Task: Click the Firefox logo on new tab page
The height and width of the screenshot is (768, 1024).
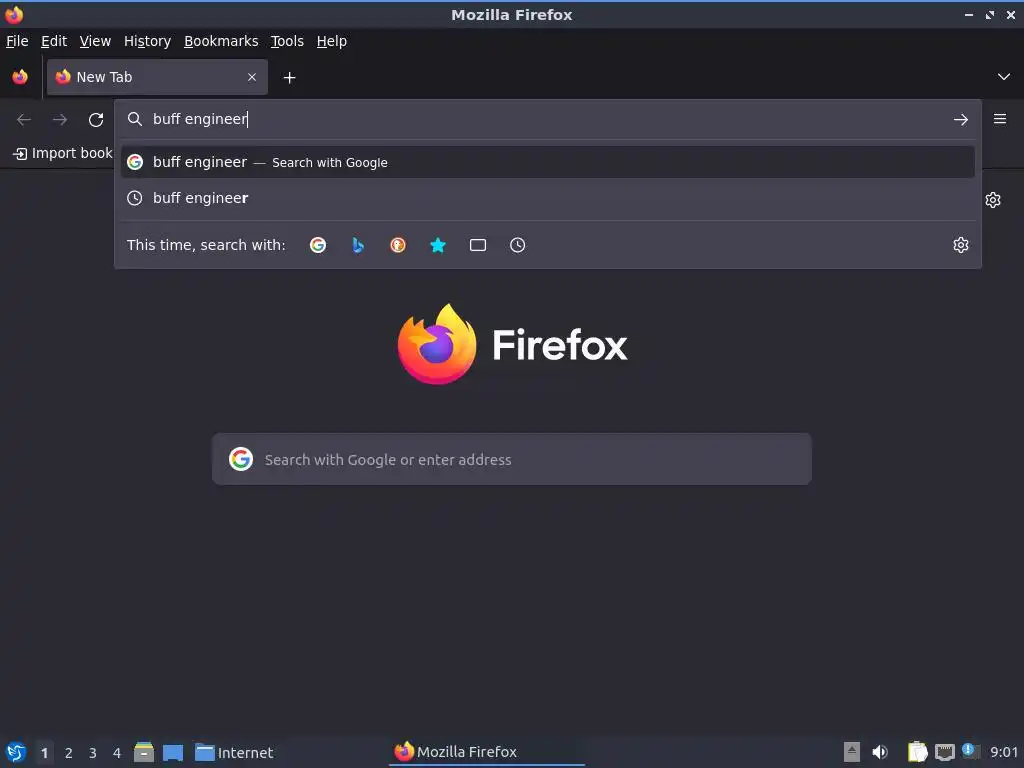Action: (512, 344)
